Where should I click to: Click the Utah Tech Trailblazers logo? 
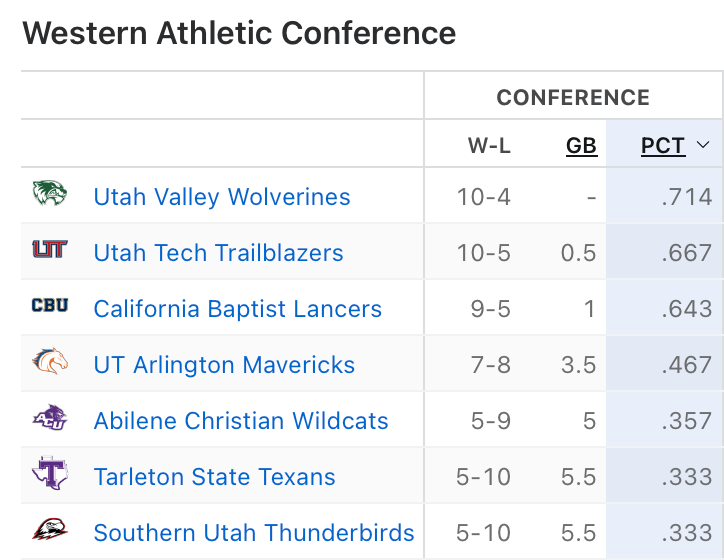point(49,250)
